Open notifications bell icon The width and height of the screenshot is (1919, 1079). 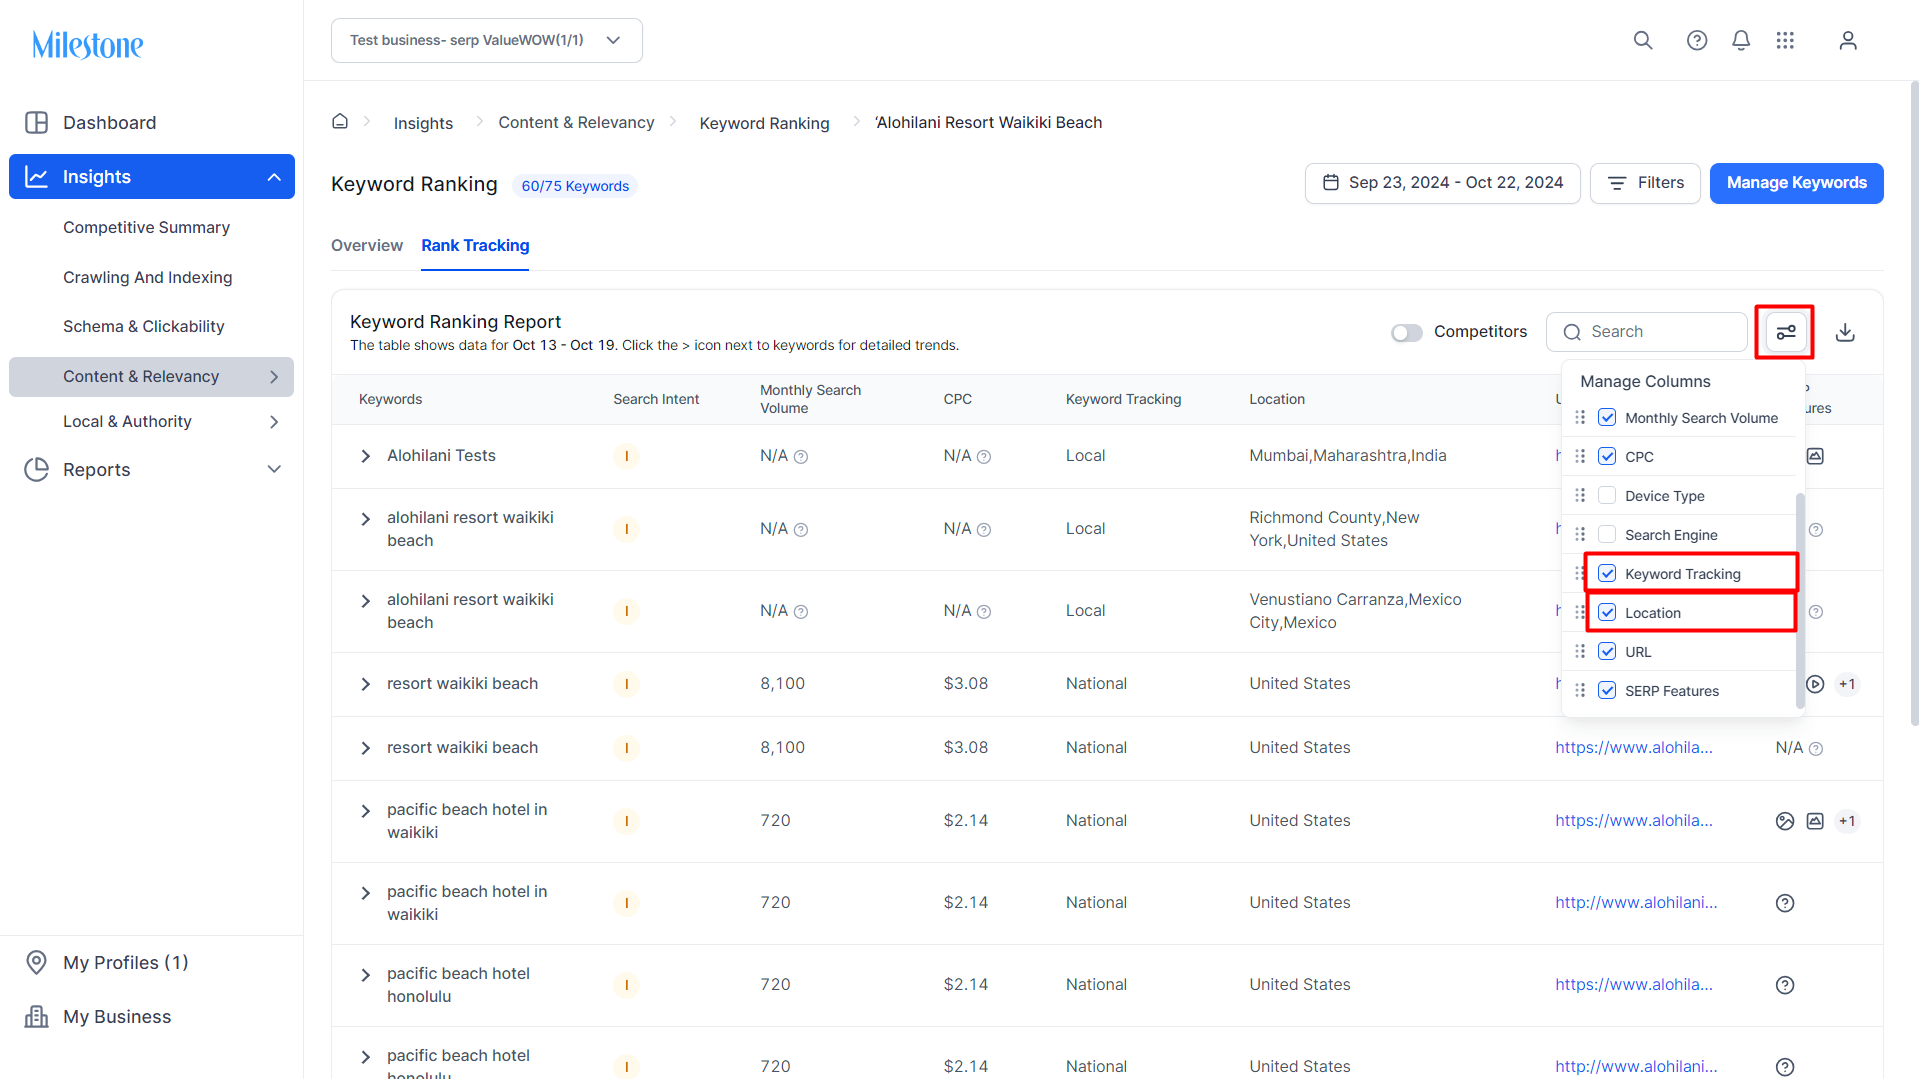point(1741,40)
